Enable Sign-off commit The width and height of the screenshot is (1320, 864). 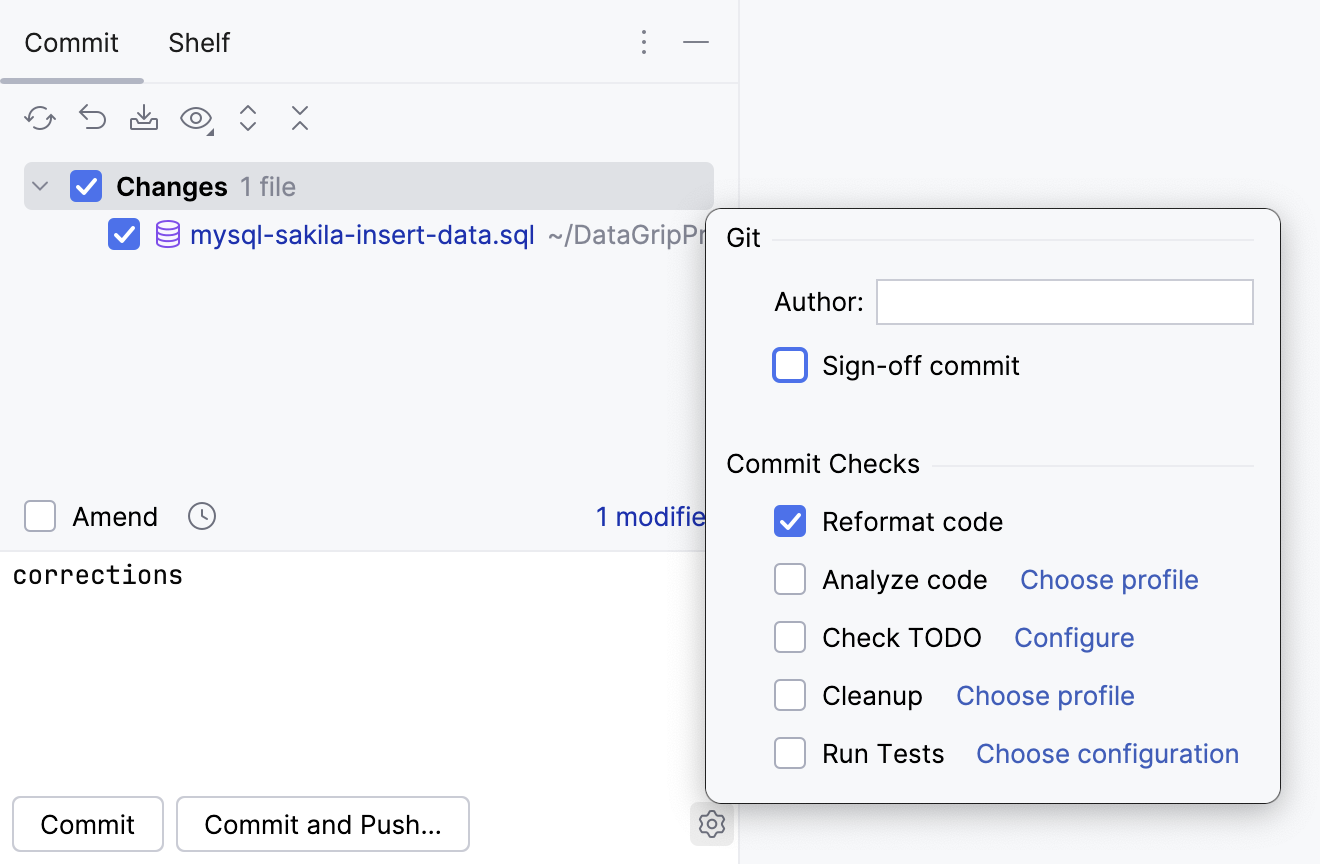tap(790, 365)
